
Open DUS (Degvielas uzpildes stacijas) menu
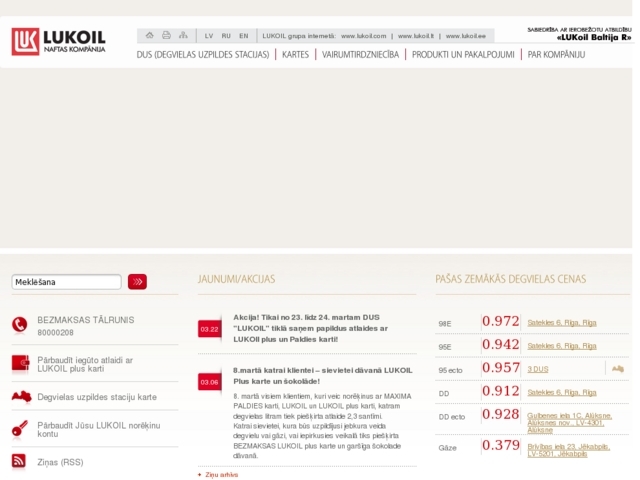pyautogui.click(x=203, y=55)
